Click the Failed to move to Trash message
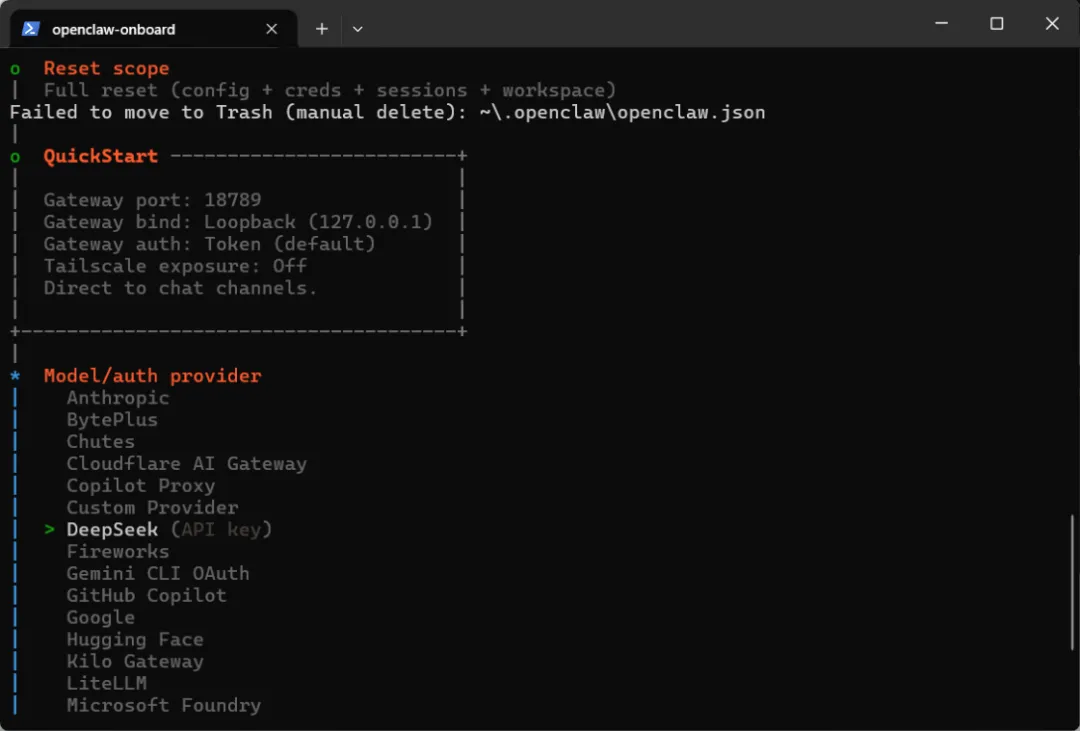 pyautogui.click(x=388, y=112)
